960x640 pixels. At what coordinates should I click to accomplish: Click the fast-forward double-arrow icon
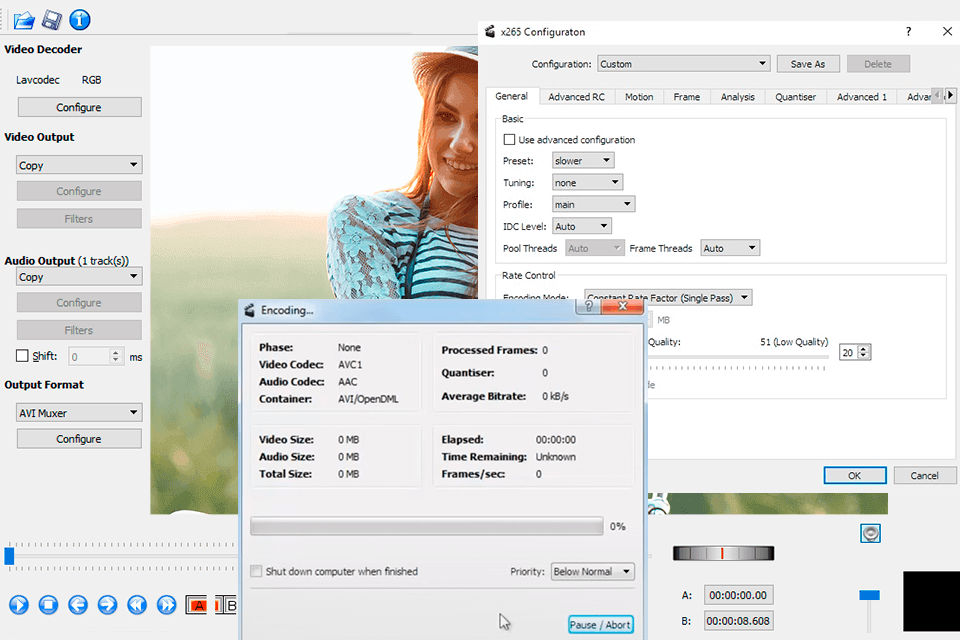(x=167, y=605)
